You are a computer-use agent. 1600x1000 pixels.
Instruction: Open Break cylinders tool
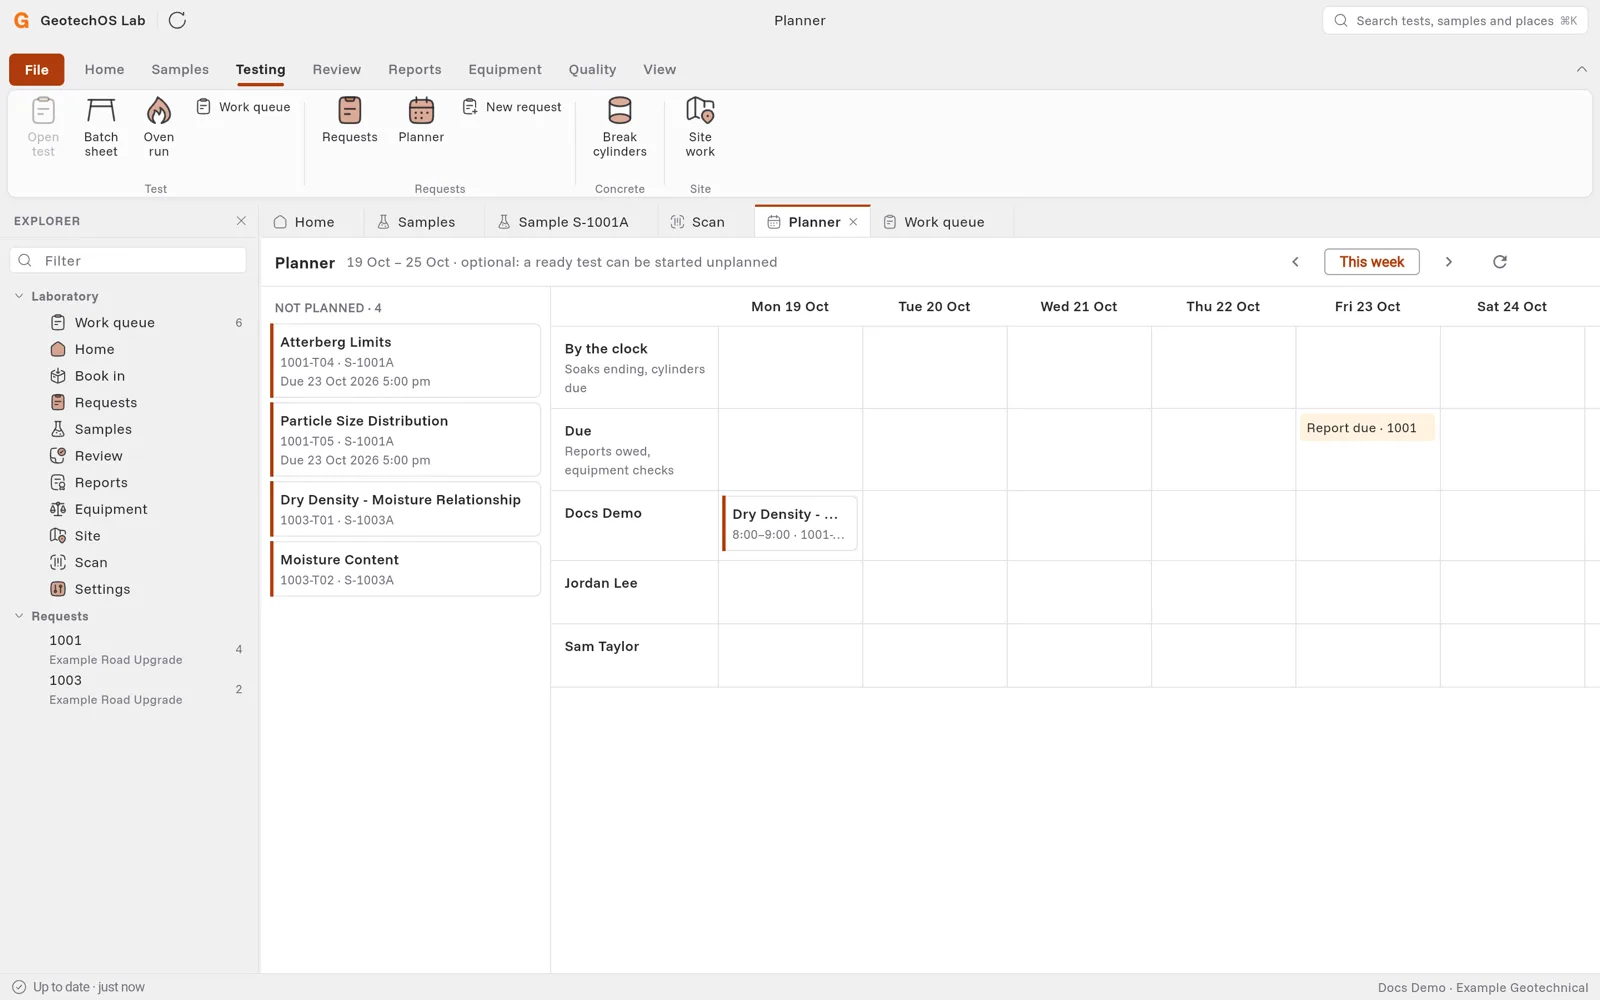tap(620, 127)
